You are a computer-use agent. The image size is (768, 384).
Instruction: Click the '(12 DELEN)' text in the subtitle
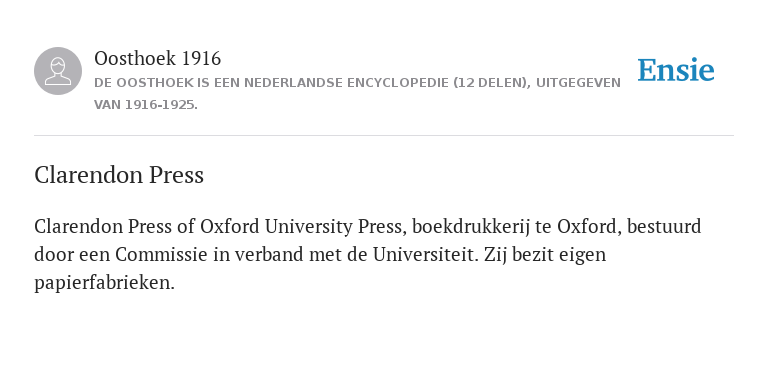tap(492, 83)
